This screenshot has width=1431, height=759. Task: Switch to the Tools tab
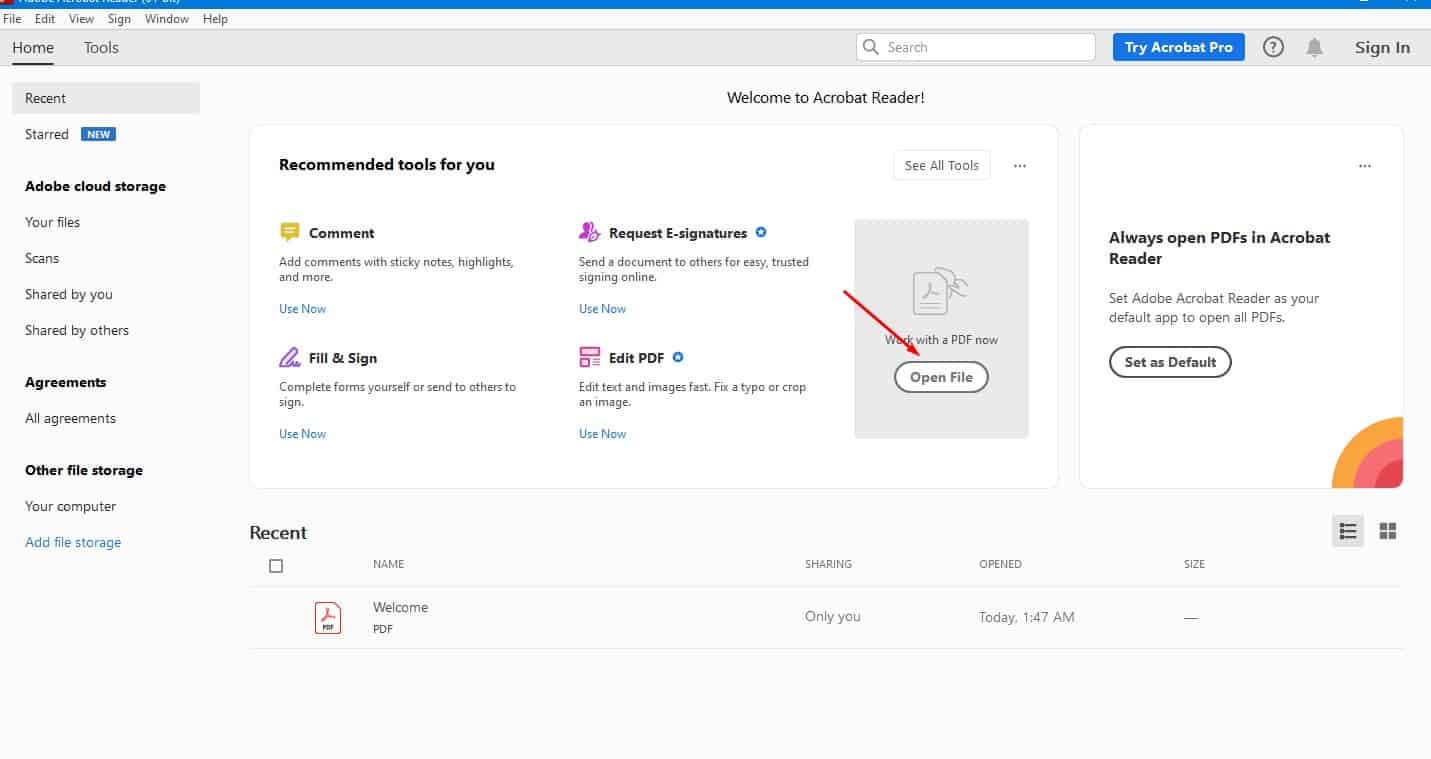pos(101,47)
